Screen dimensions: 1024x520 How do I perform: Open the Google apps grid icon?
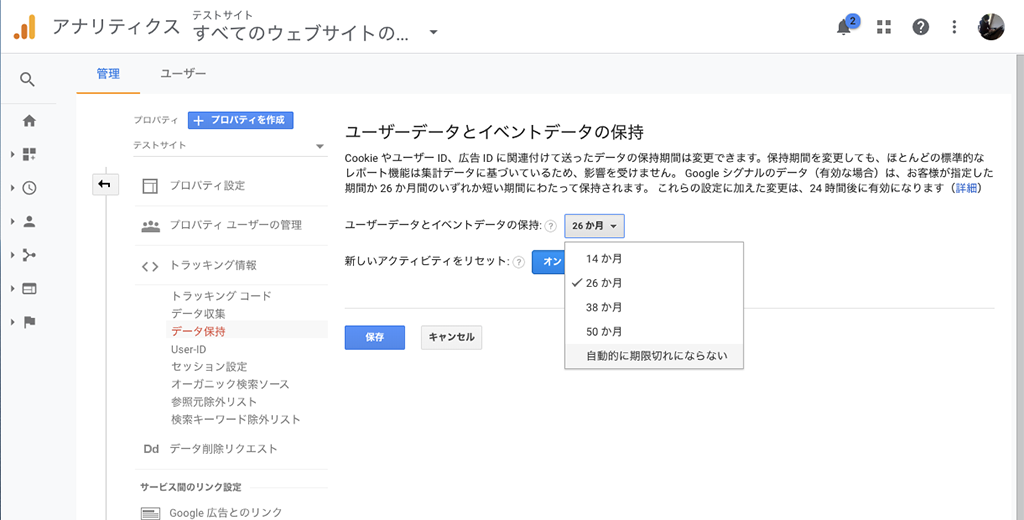tap(884, 27)
